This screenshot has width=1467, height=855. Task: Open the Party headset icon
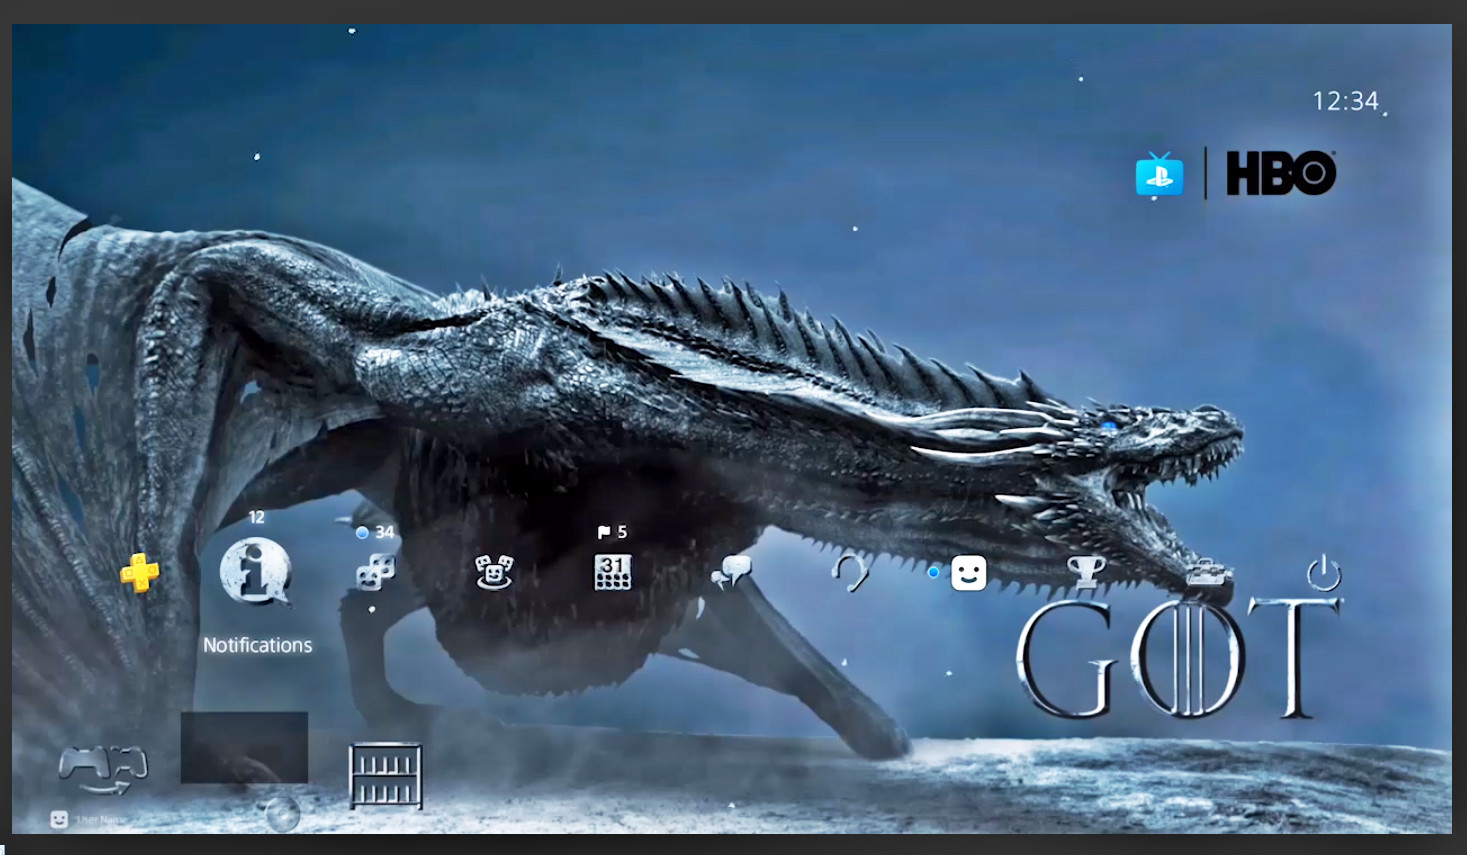coord(850,573)
